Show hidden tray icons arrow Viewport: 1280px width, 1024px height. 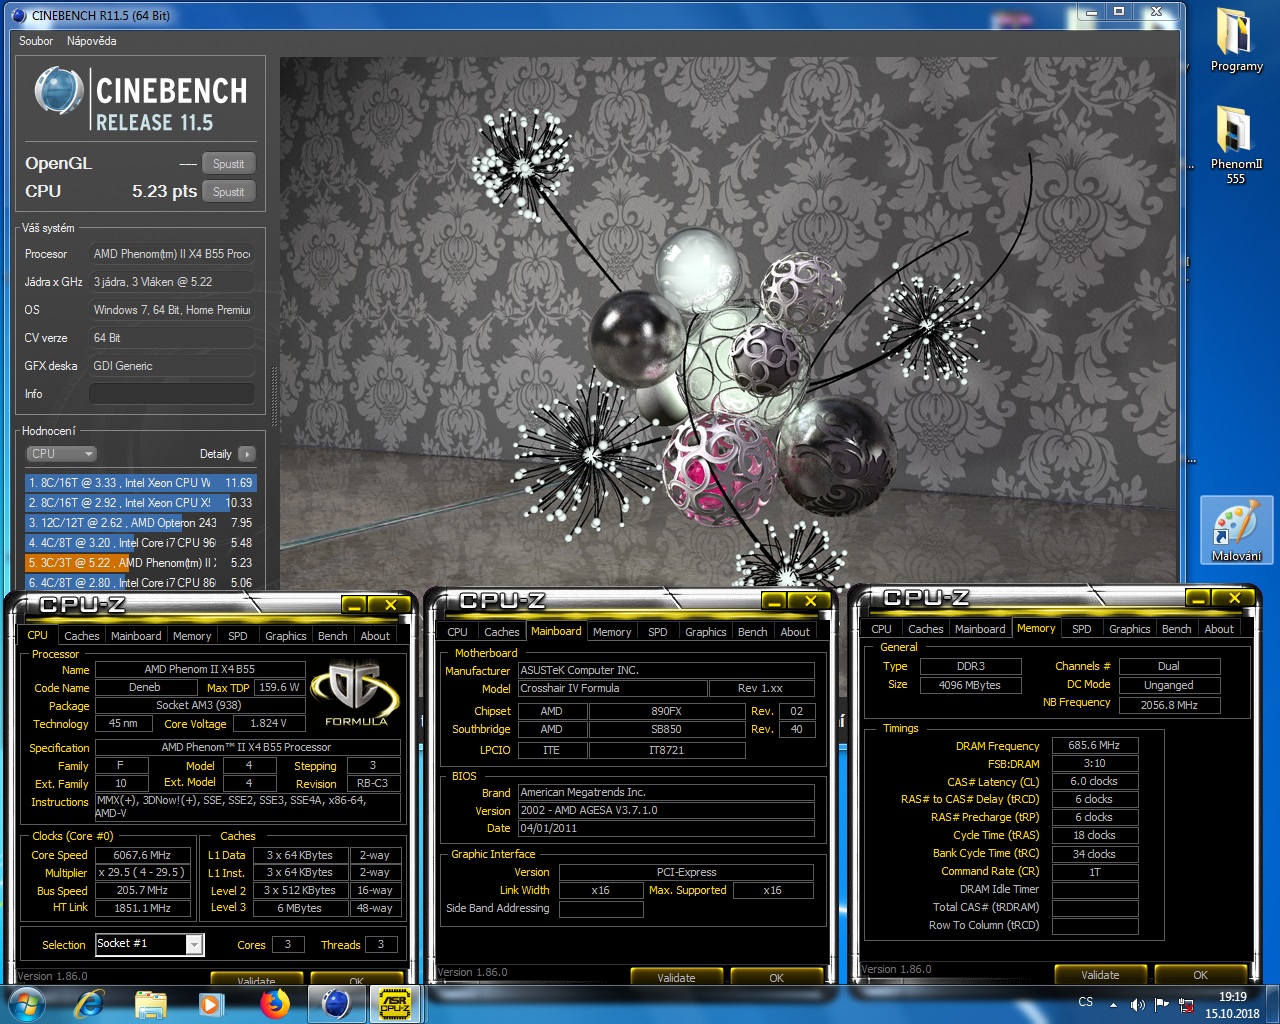coord(1113,1004)
